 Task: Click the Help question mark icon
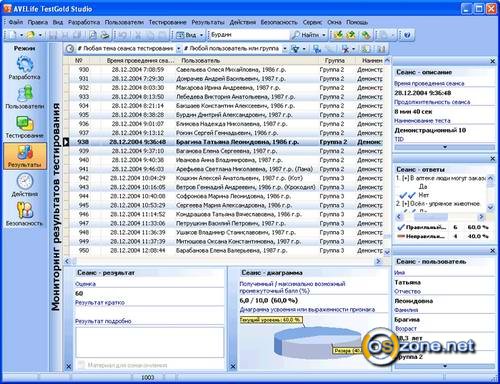click(407, 35)
